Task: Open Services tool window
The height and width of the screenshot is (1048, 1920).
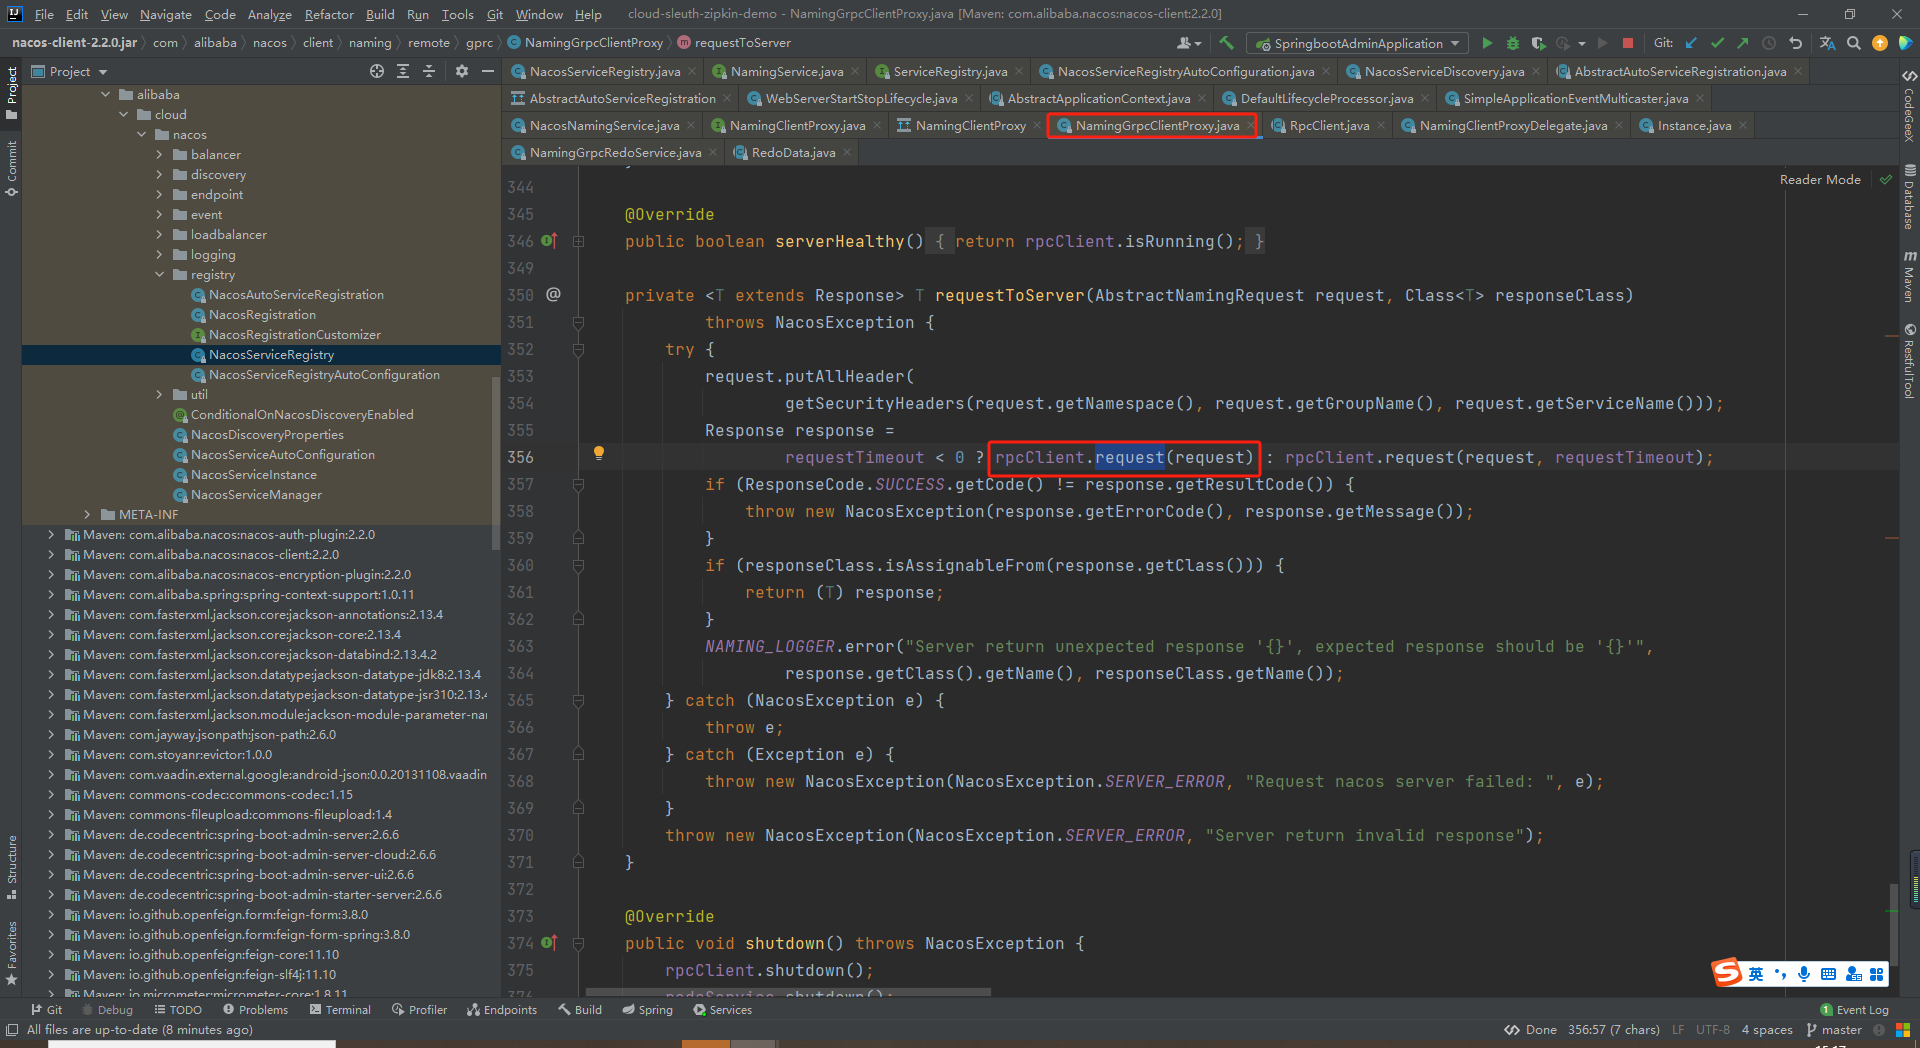Action: pyautogui.click(x=722, y=1010)
